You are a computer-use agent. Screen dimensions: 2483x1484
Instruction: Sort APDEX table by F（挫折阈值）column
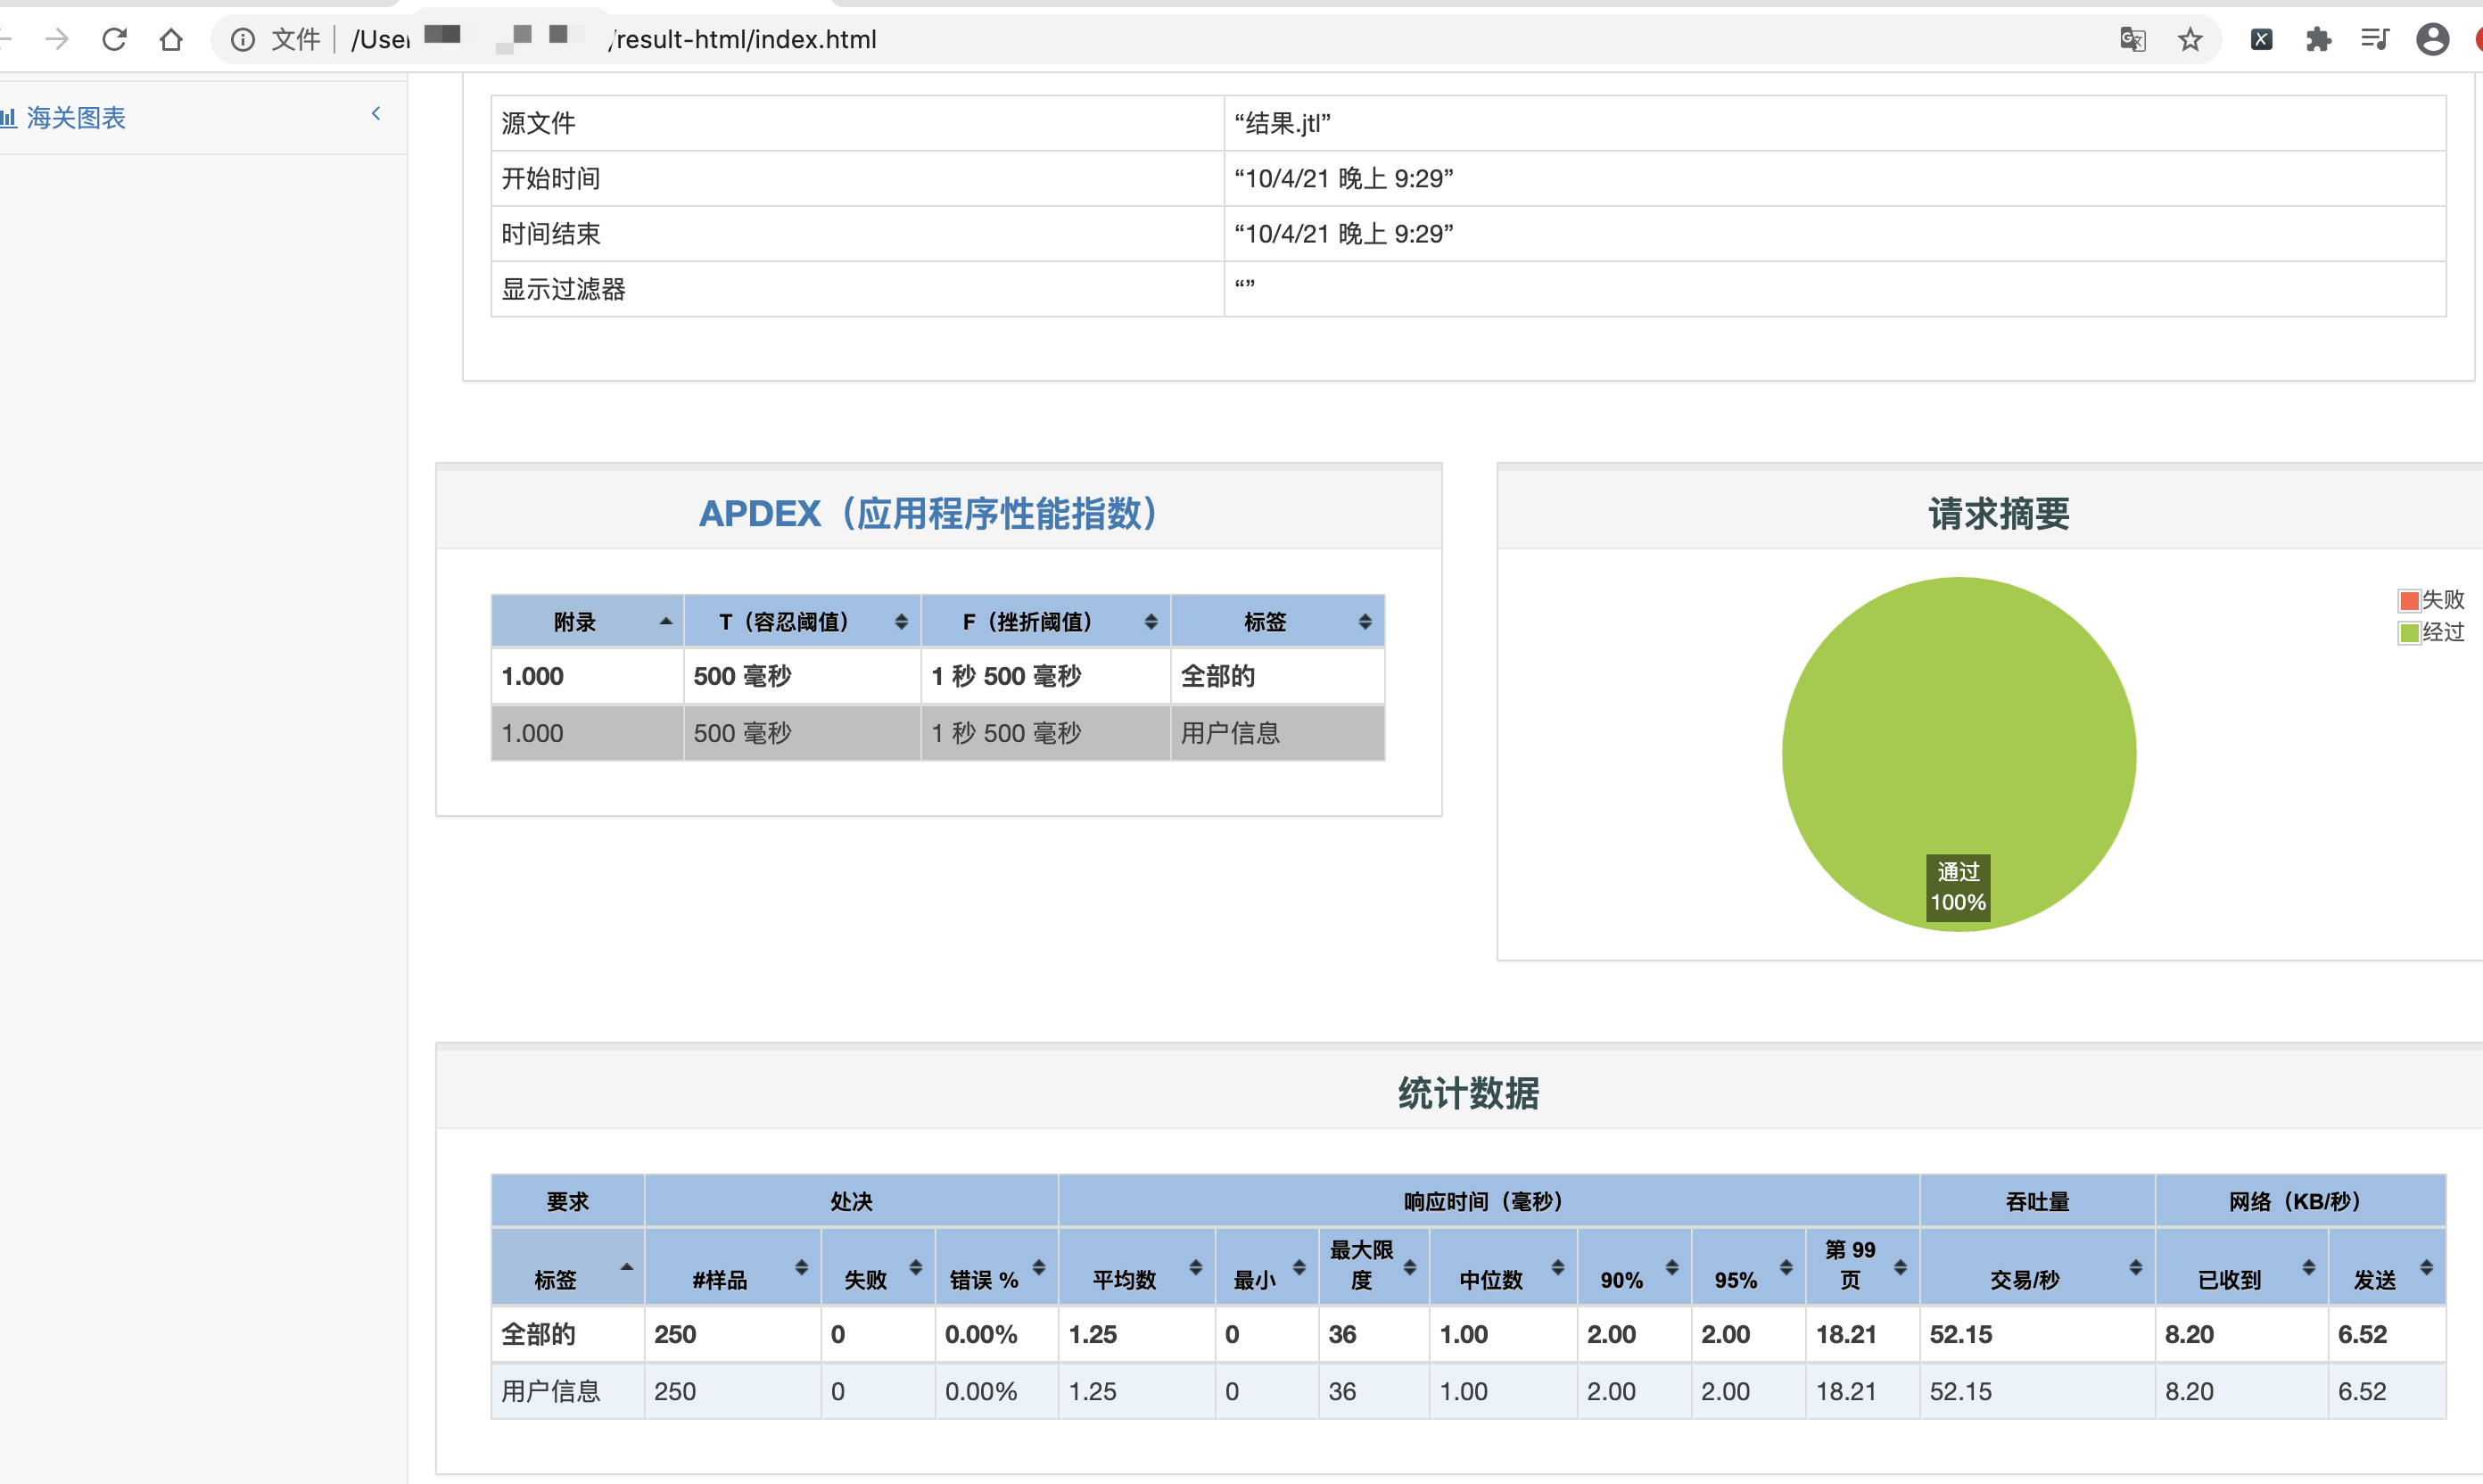pyautogui.click(x=1046, y=621)
